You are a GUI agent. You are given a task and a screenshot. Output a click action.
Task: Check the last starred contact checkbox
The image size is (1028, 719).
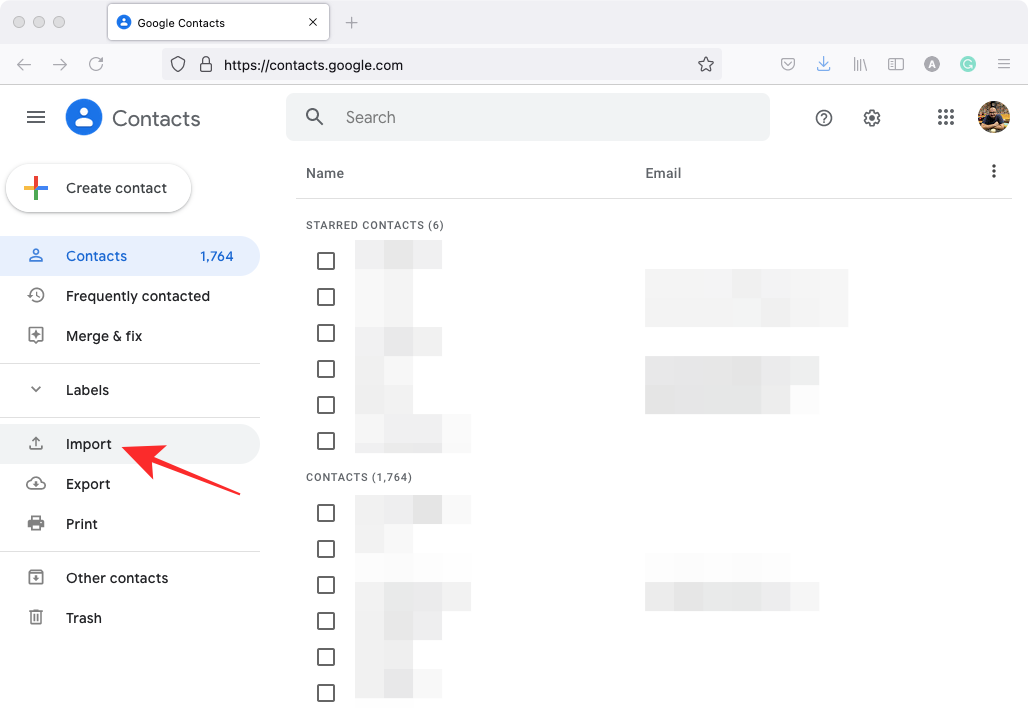(x=326, y=441)
